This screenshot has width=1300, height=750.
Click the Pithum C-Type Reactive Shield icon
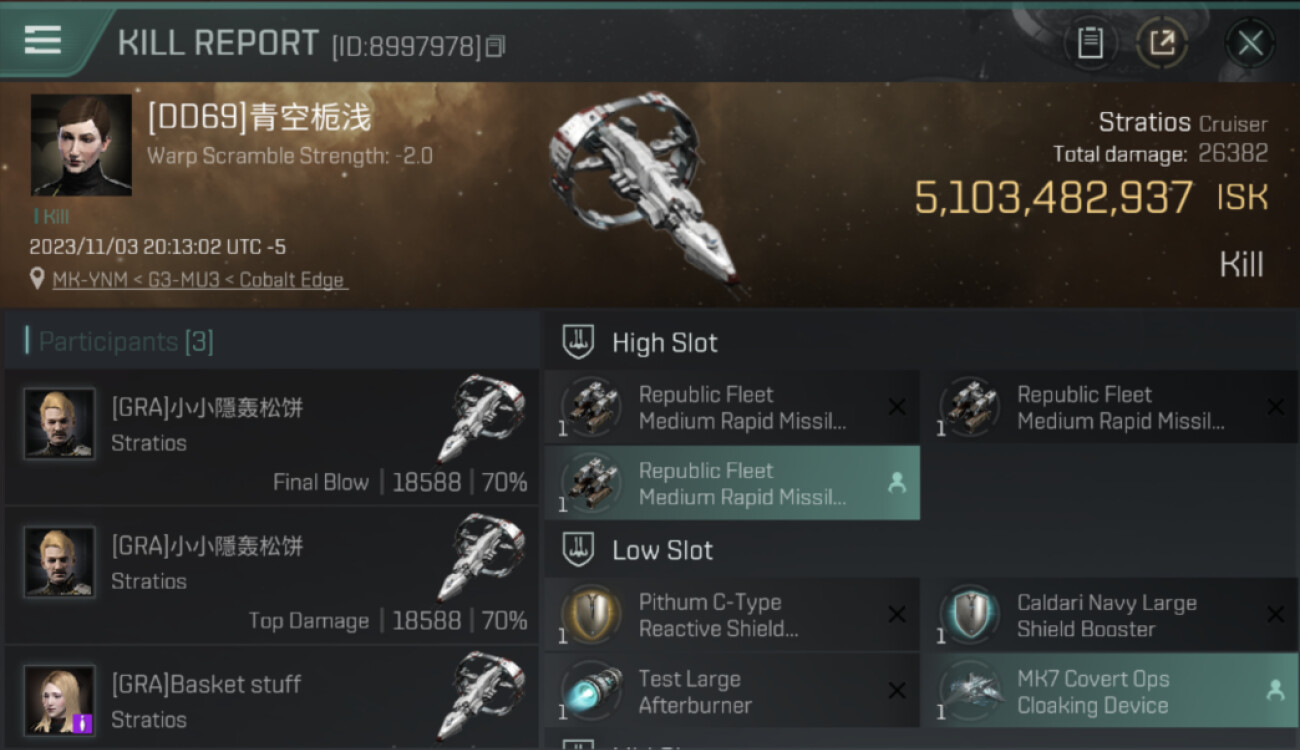coord(591,614)
